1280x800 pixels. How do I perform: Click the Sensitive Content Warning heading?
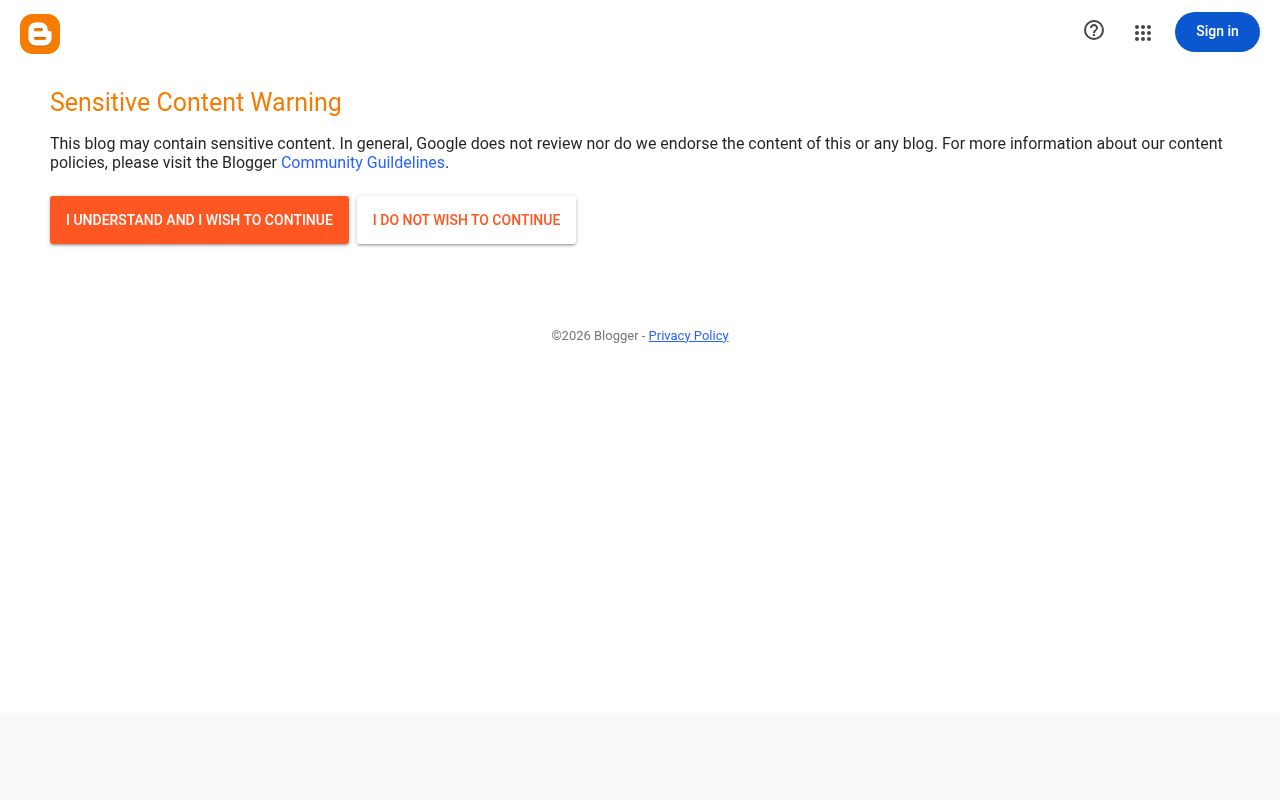pos(196,102)
